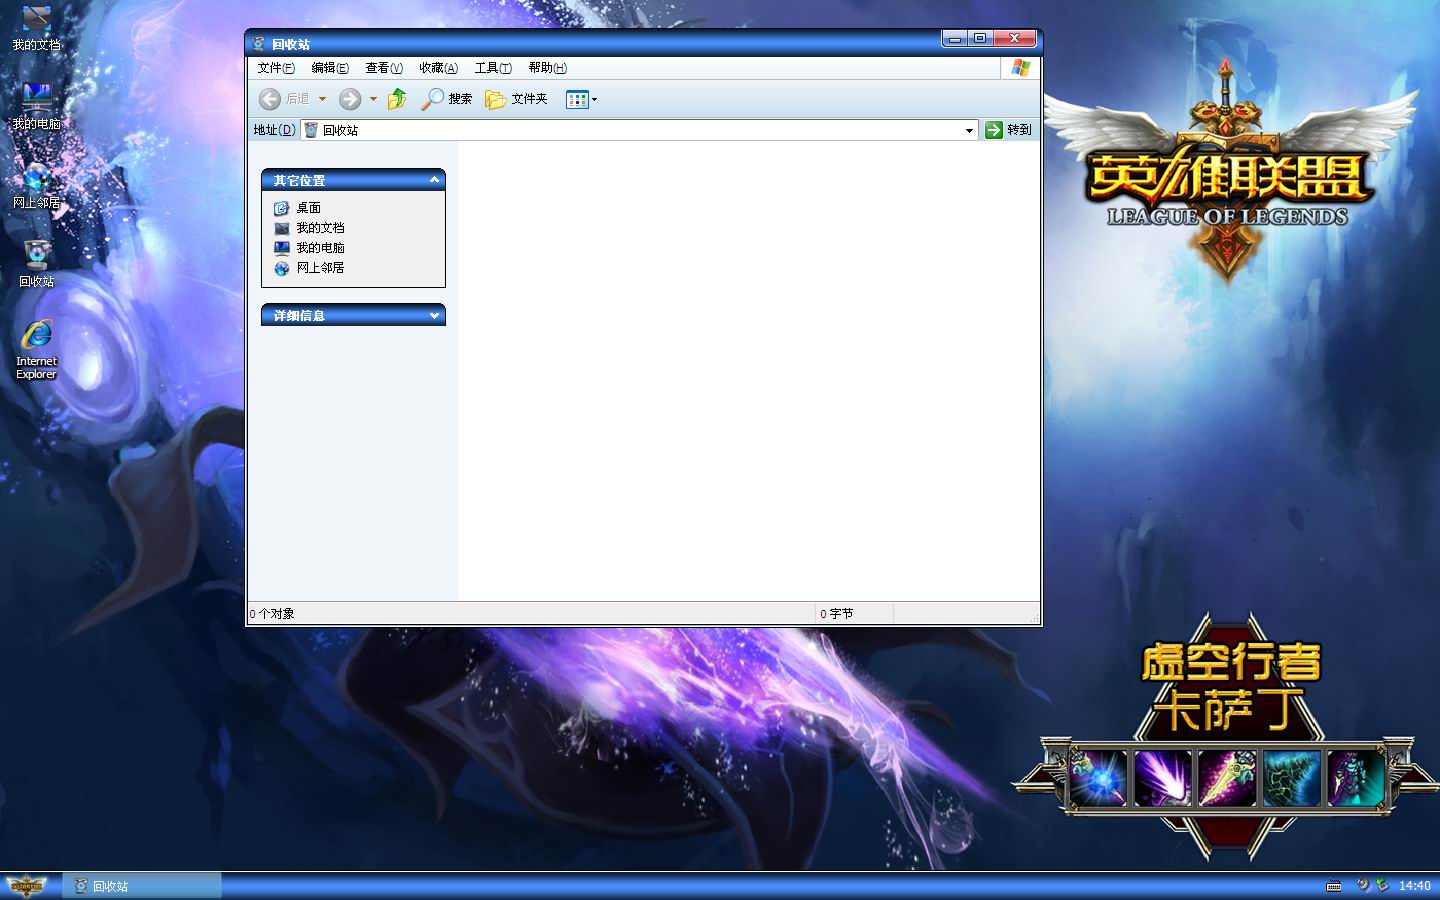Open the 搜索 search pane
Screen dimensions: 1440x900
[x=446, y=99]
